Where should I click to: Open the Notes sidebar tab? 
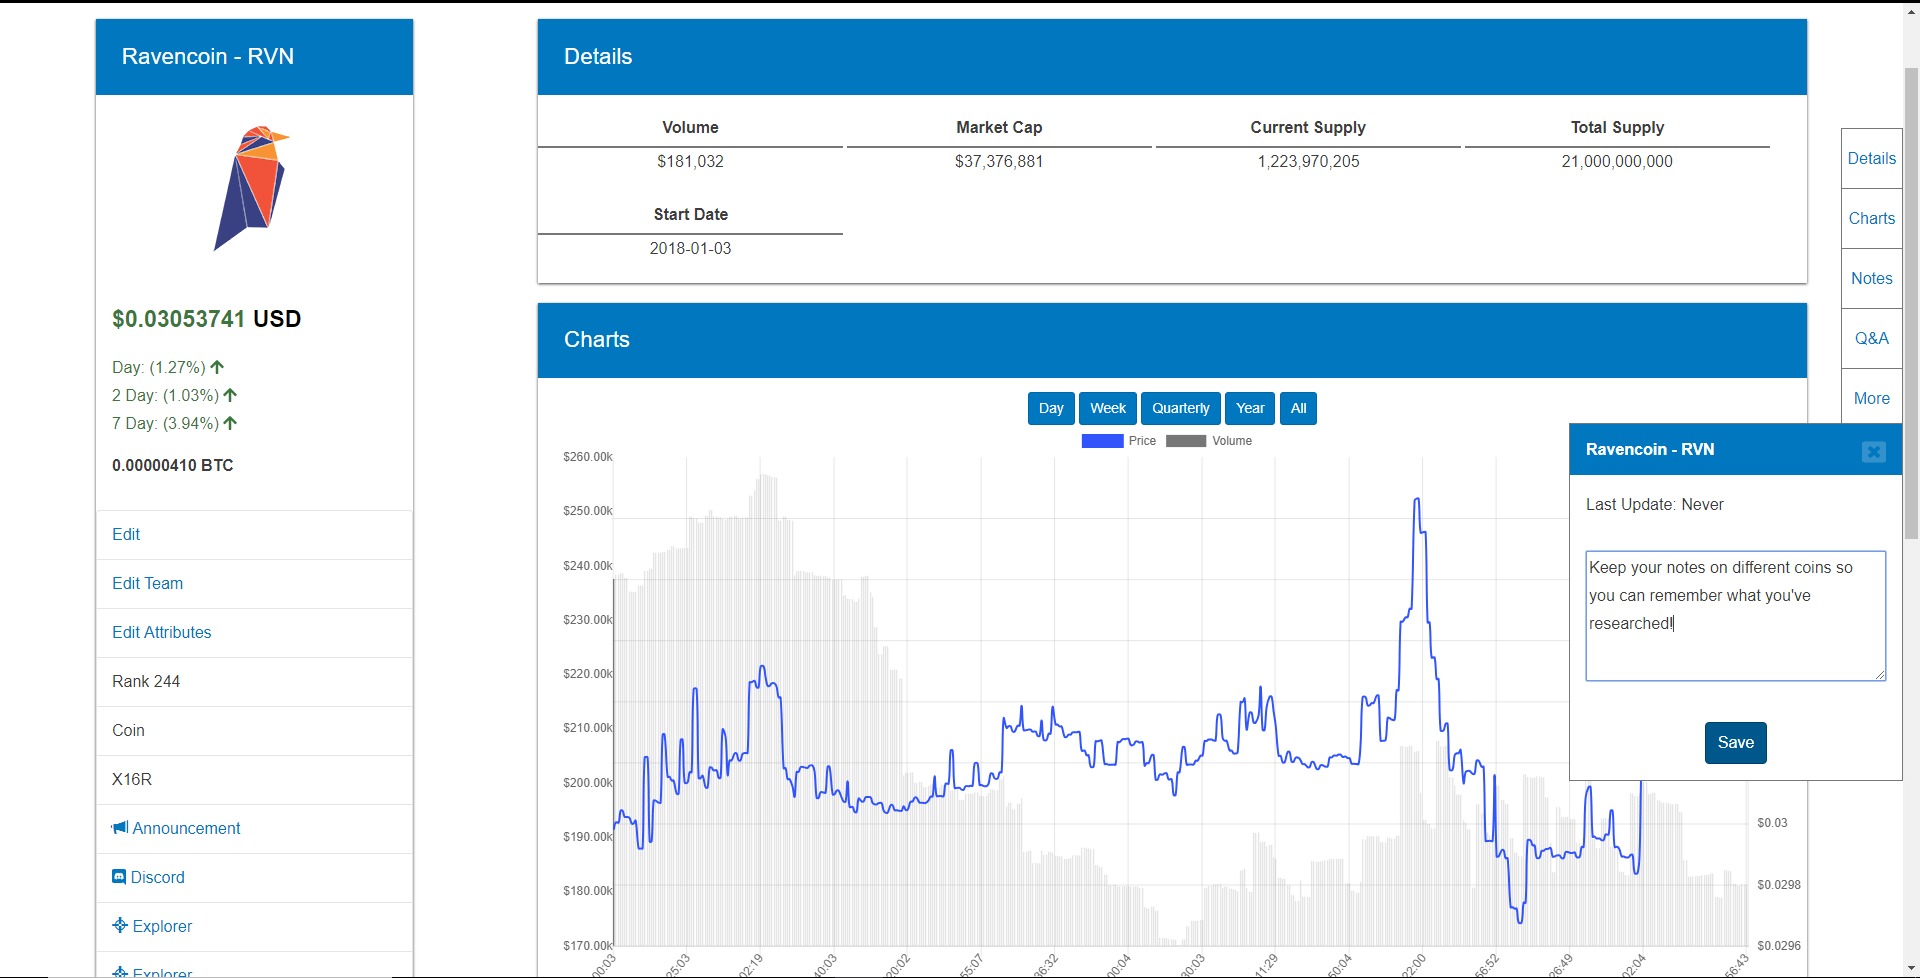point(1871,278)
